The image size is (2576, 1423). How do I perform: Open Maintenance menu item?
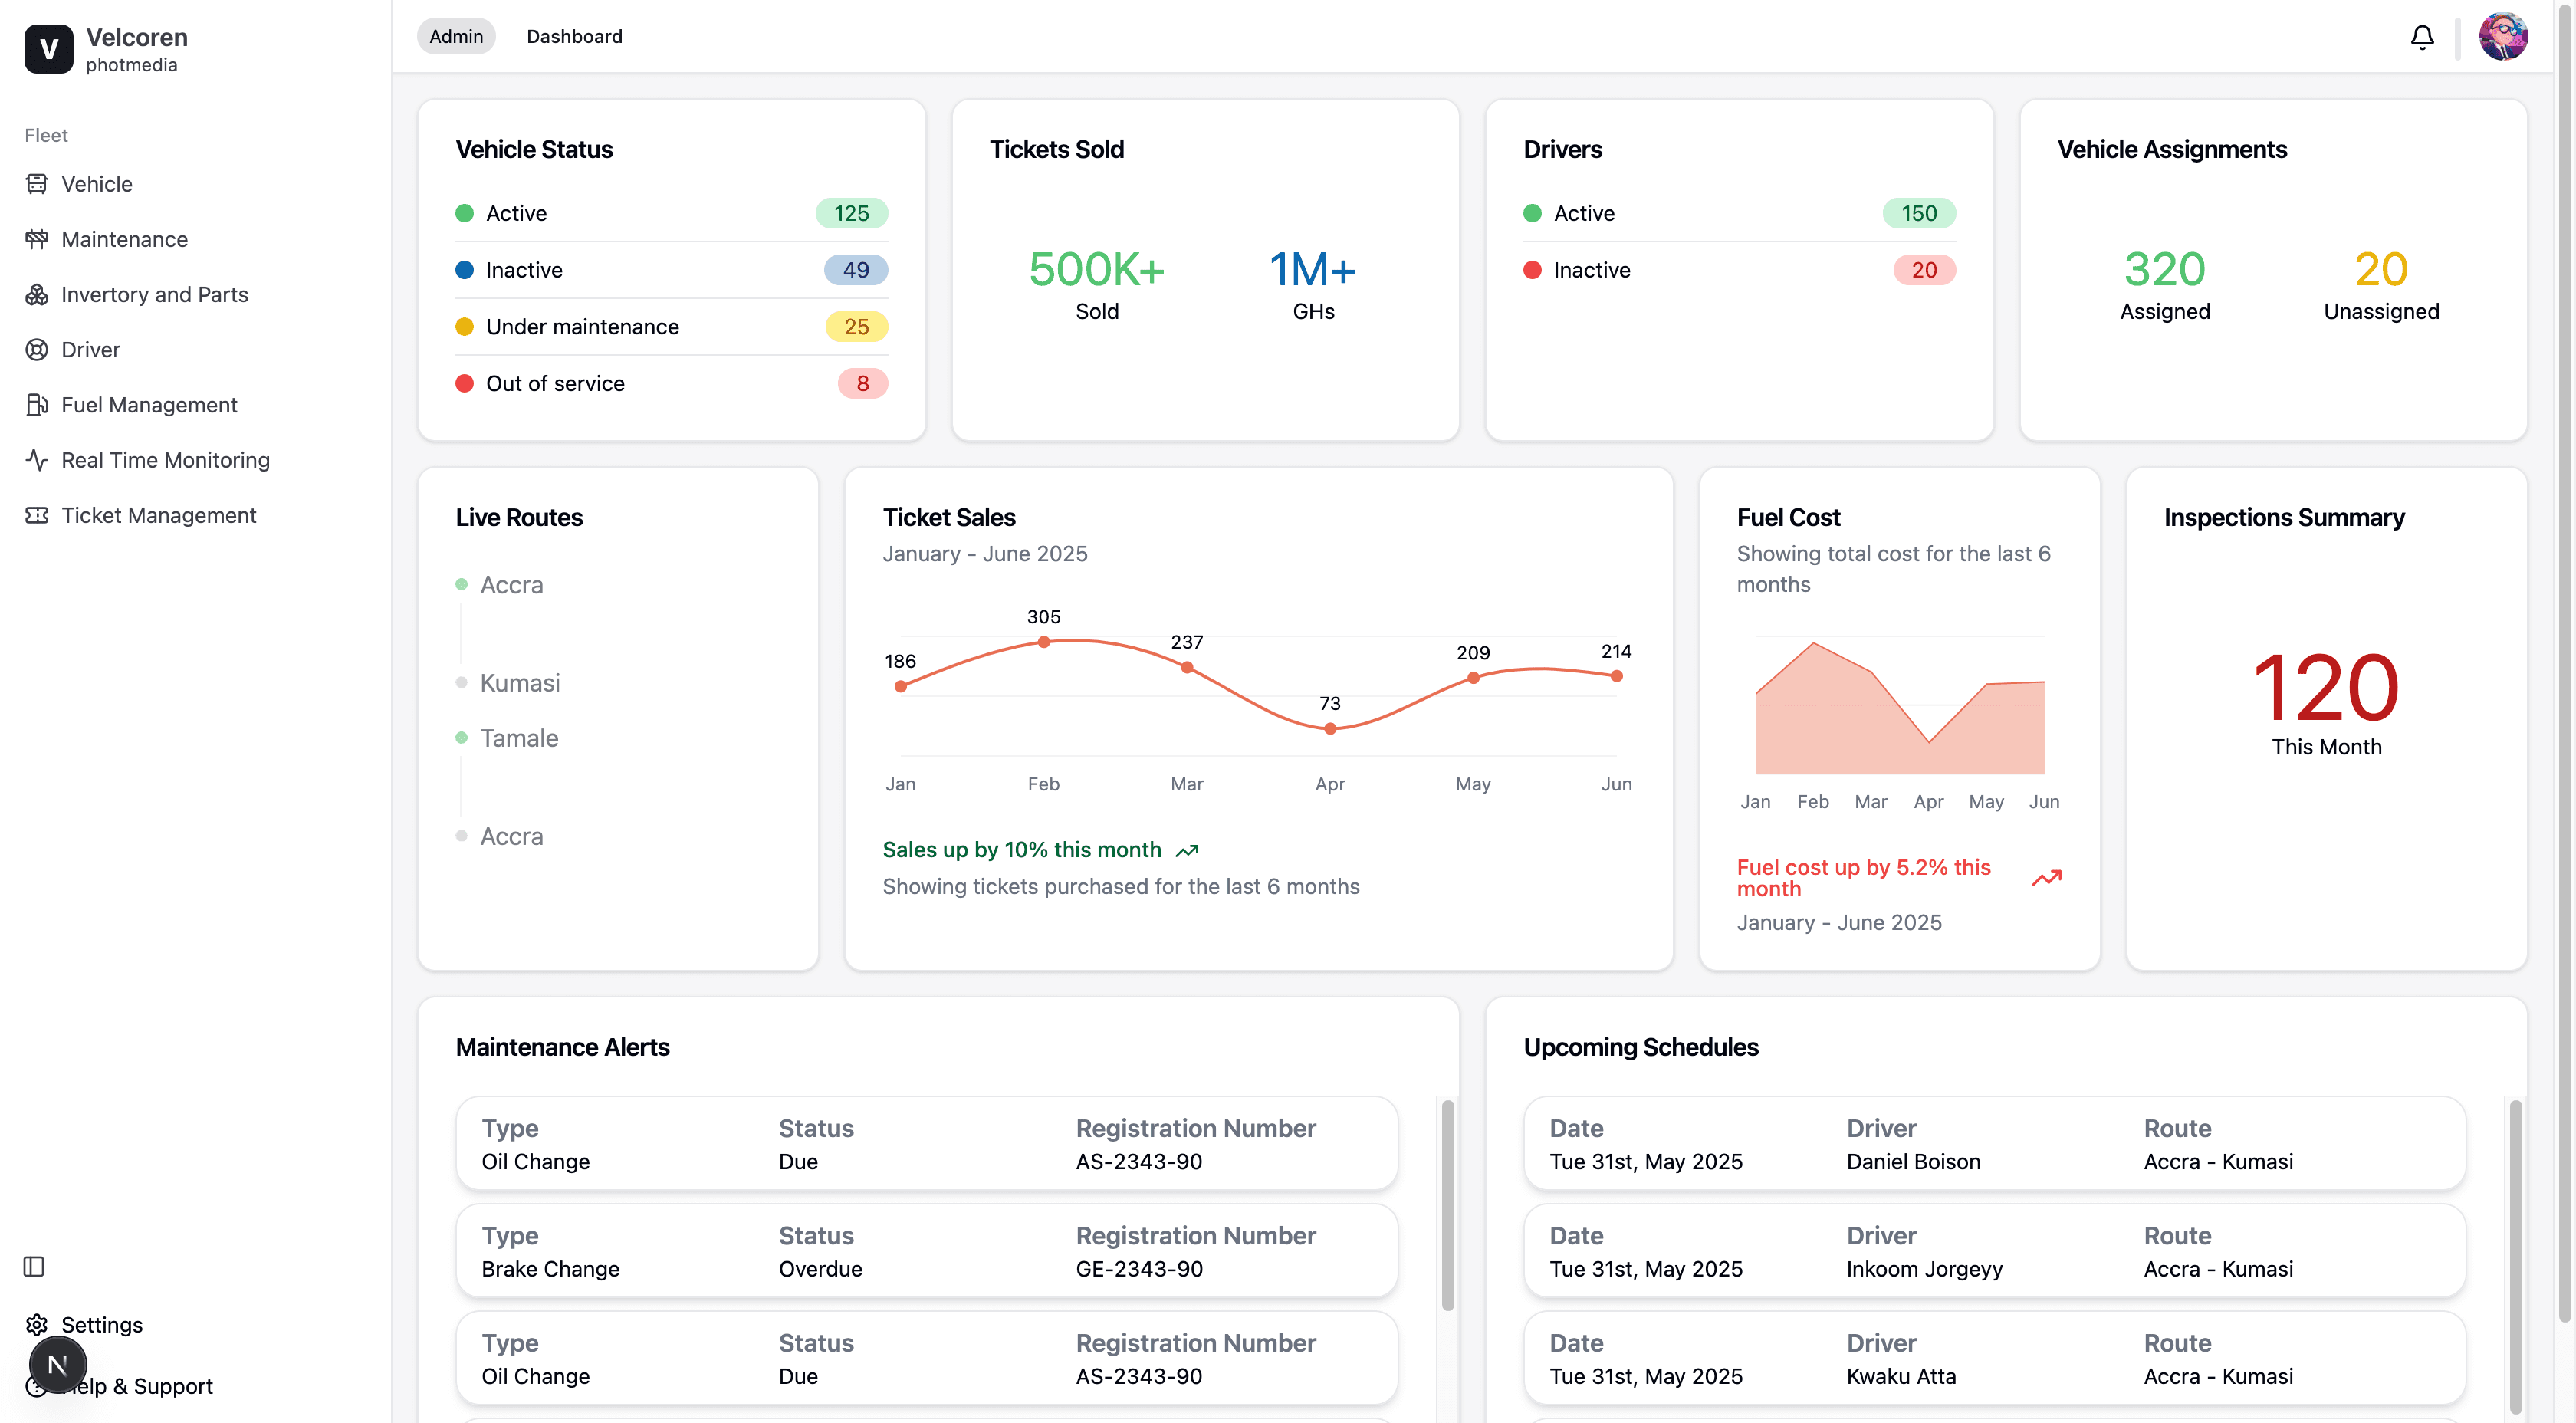[x=124, y=238]
